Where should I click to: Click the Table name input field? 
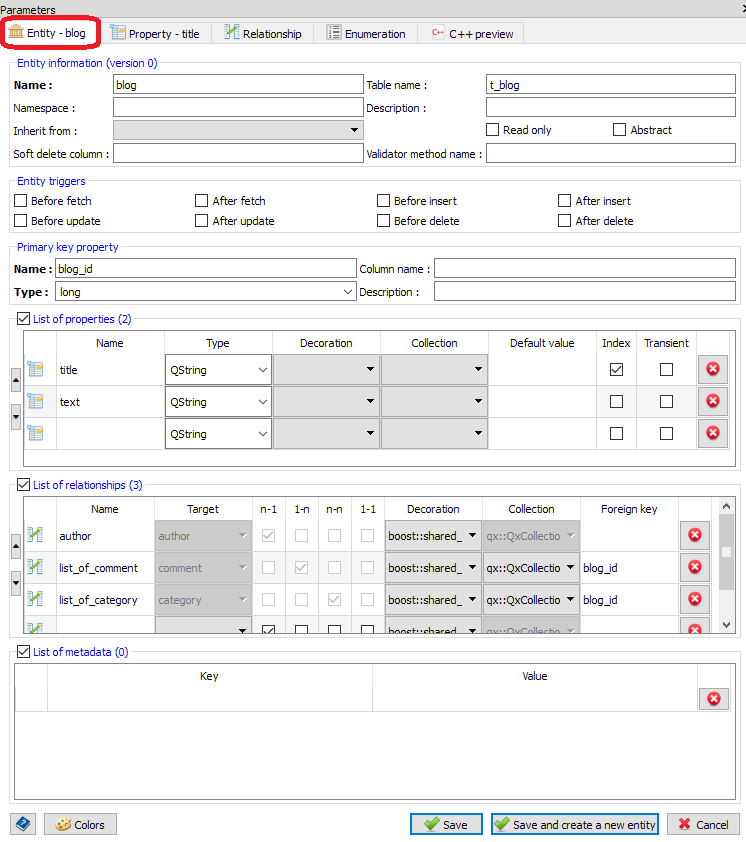[610, 85]
